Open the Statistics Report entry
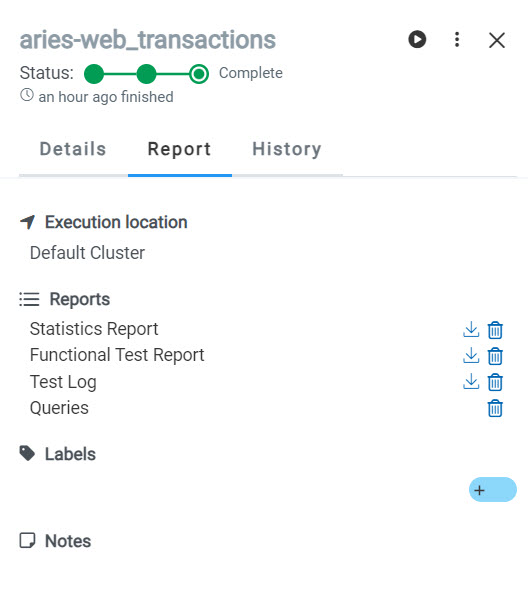Viewport: 528px width, 607px height. click(94, 329)
